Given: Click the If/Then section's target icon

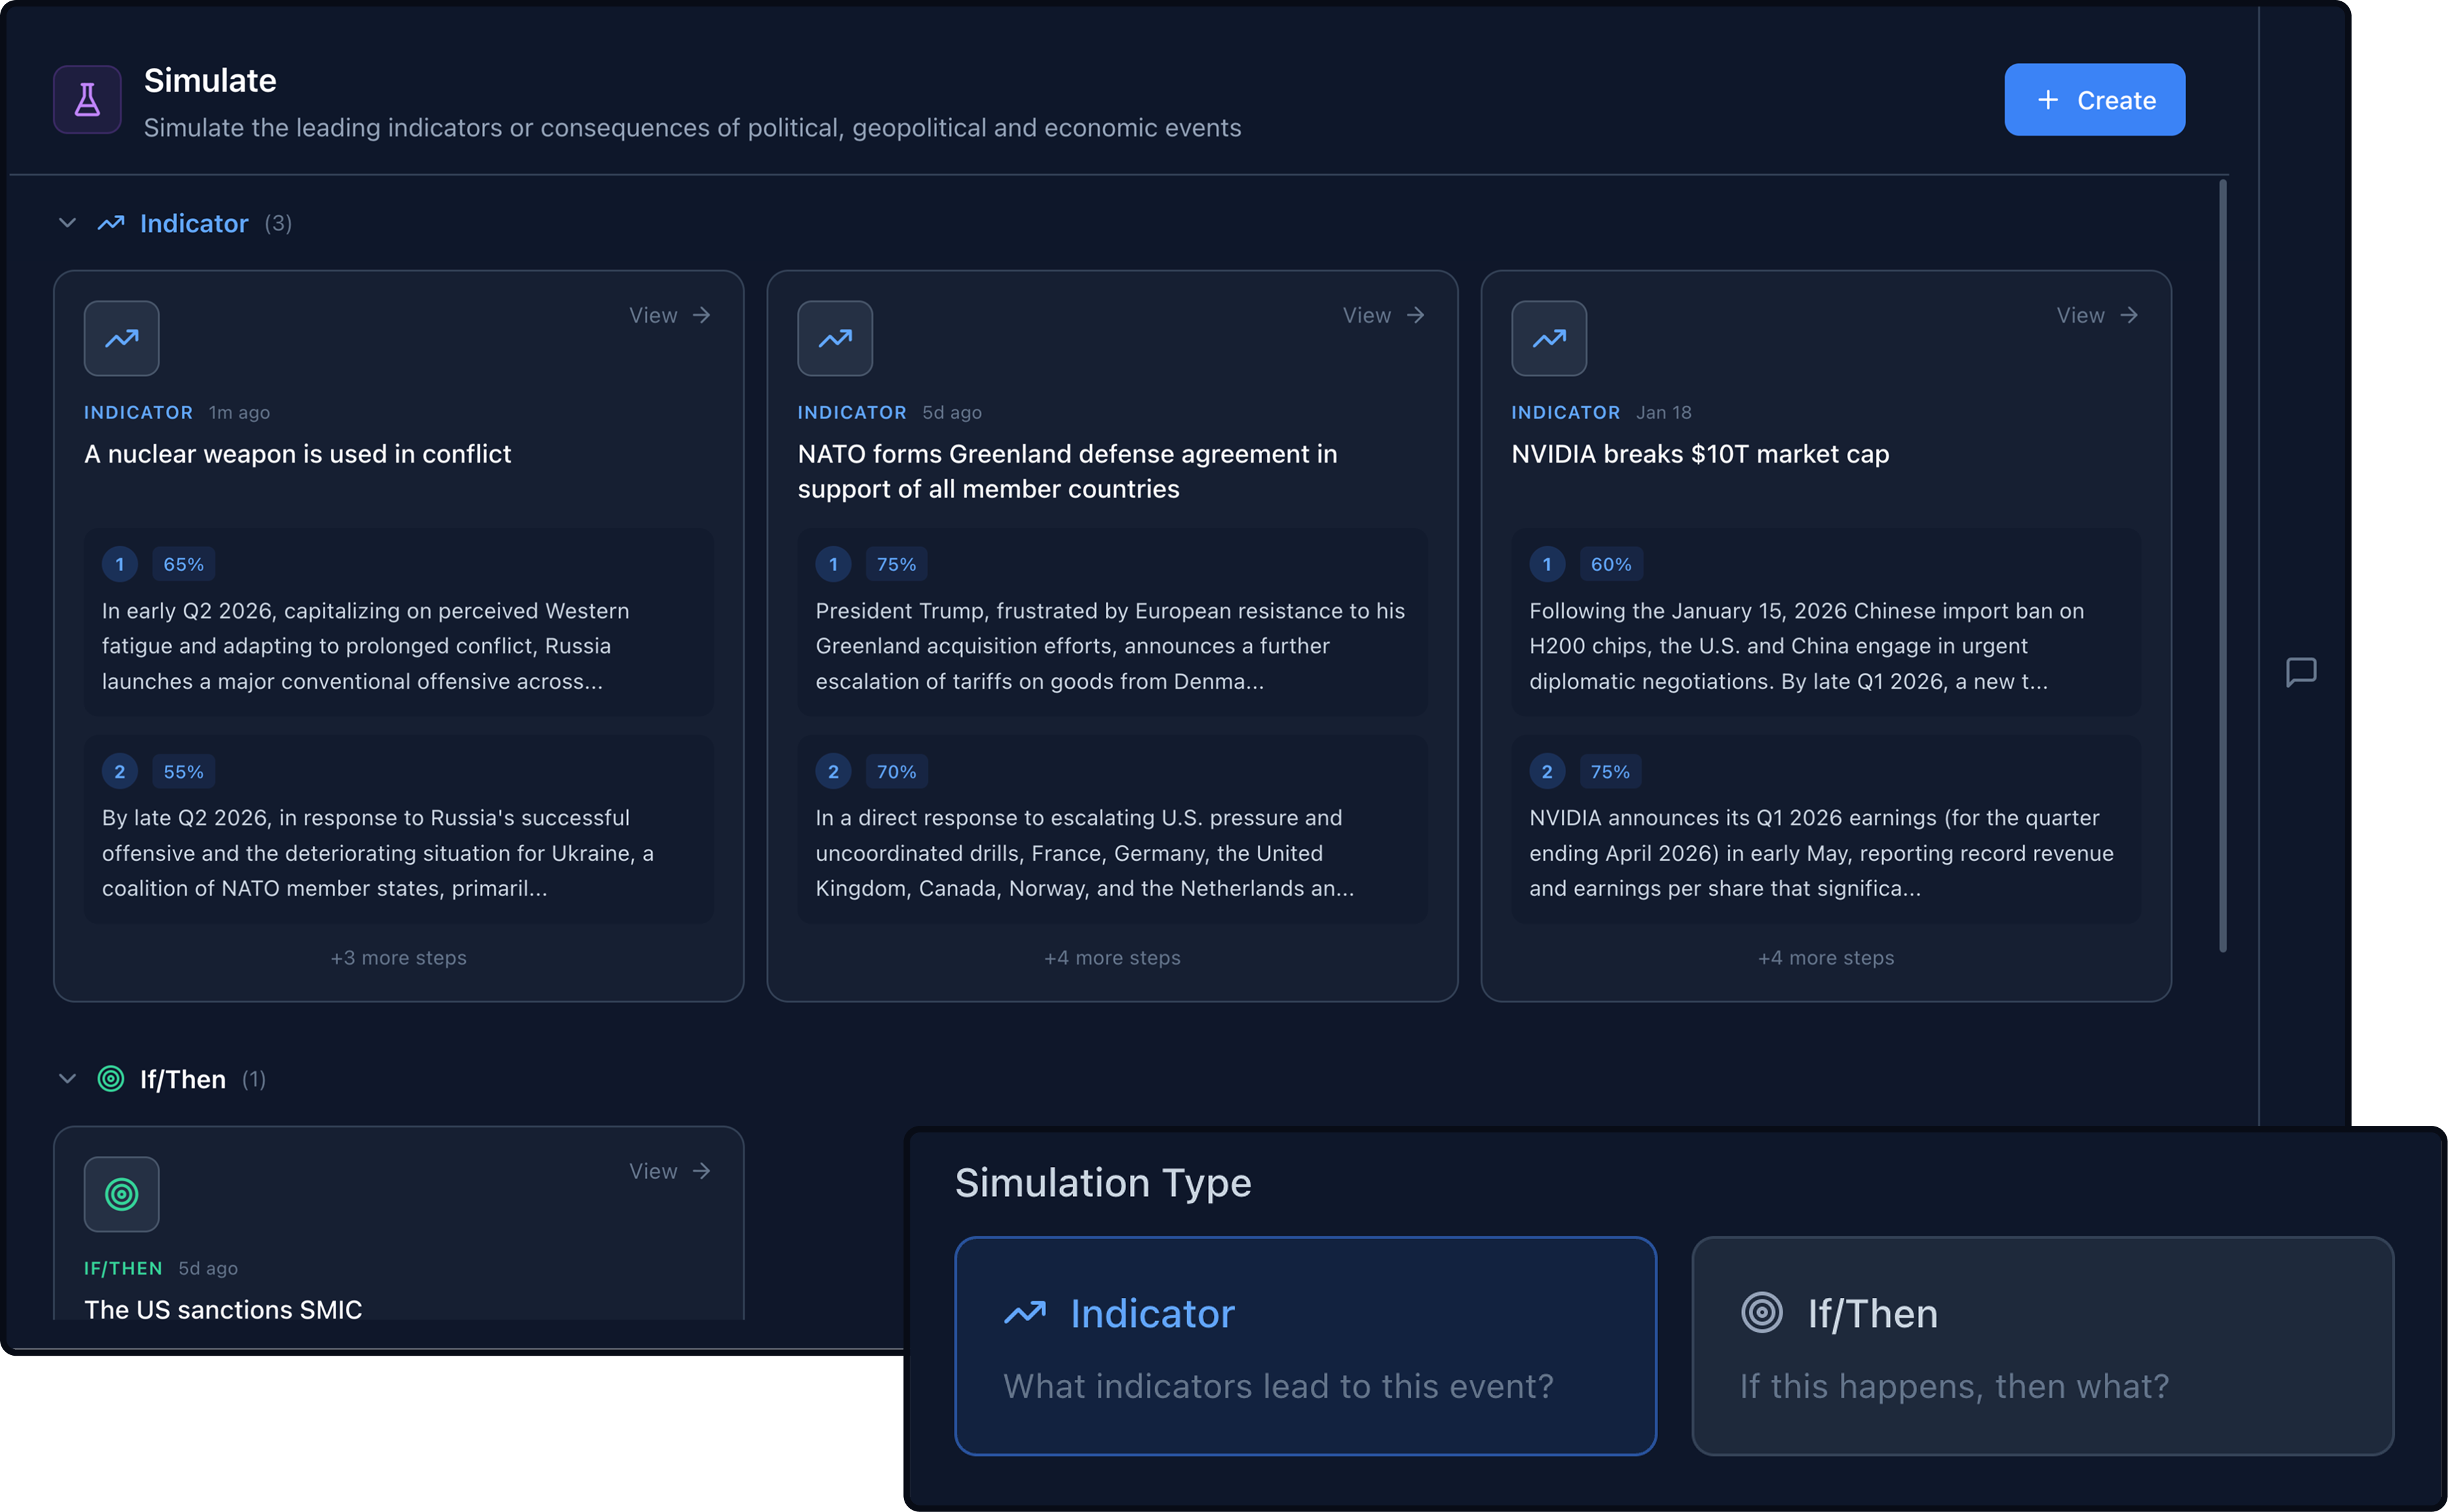Looking at the screenshot, I should tap(111, 1079).
